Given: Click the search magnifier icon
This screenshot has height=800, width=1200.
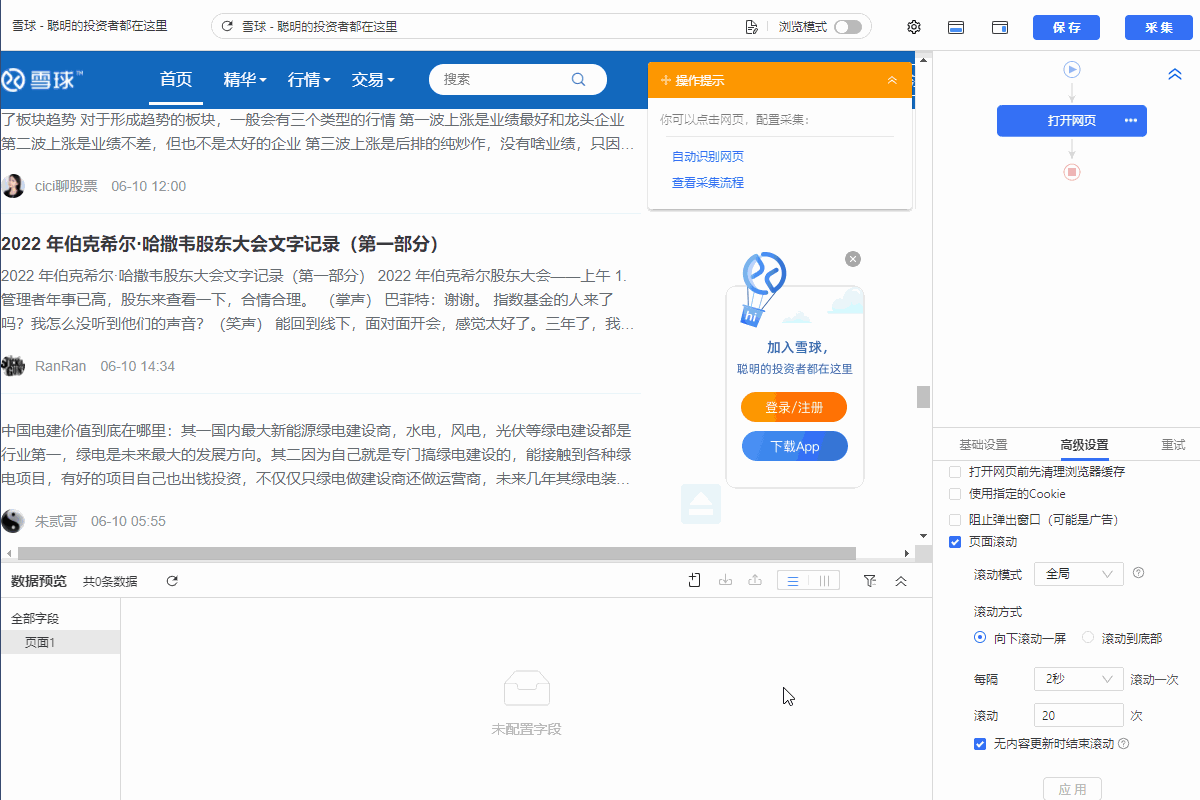Looking at the screenshot, I should coord(578,79).
